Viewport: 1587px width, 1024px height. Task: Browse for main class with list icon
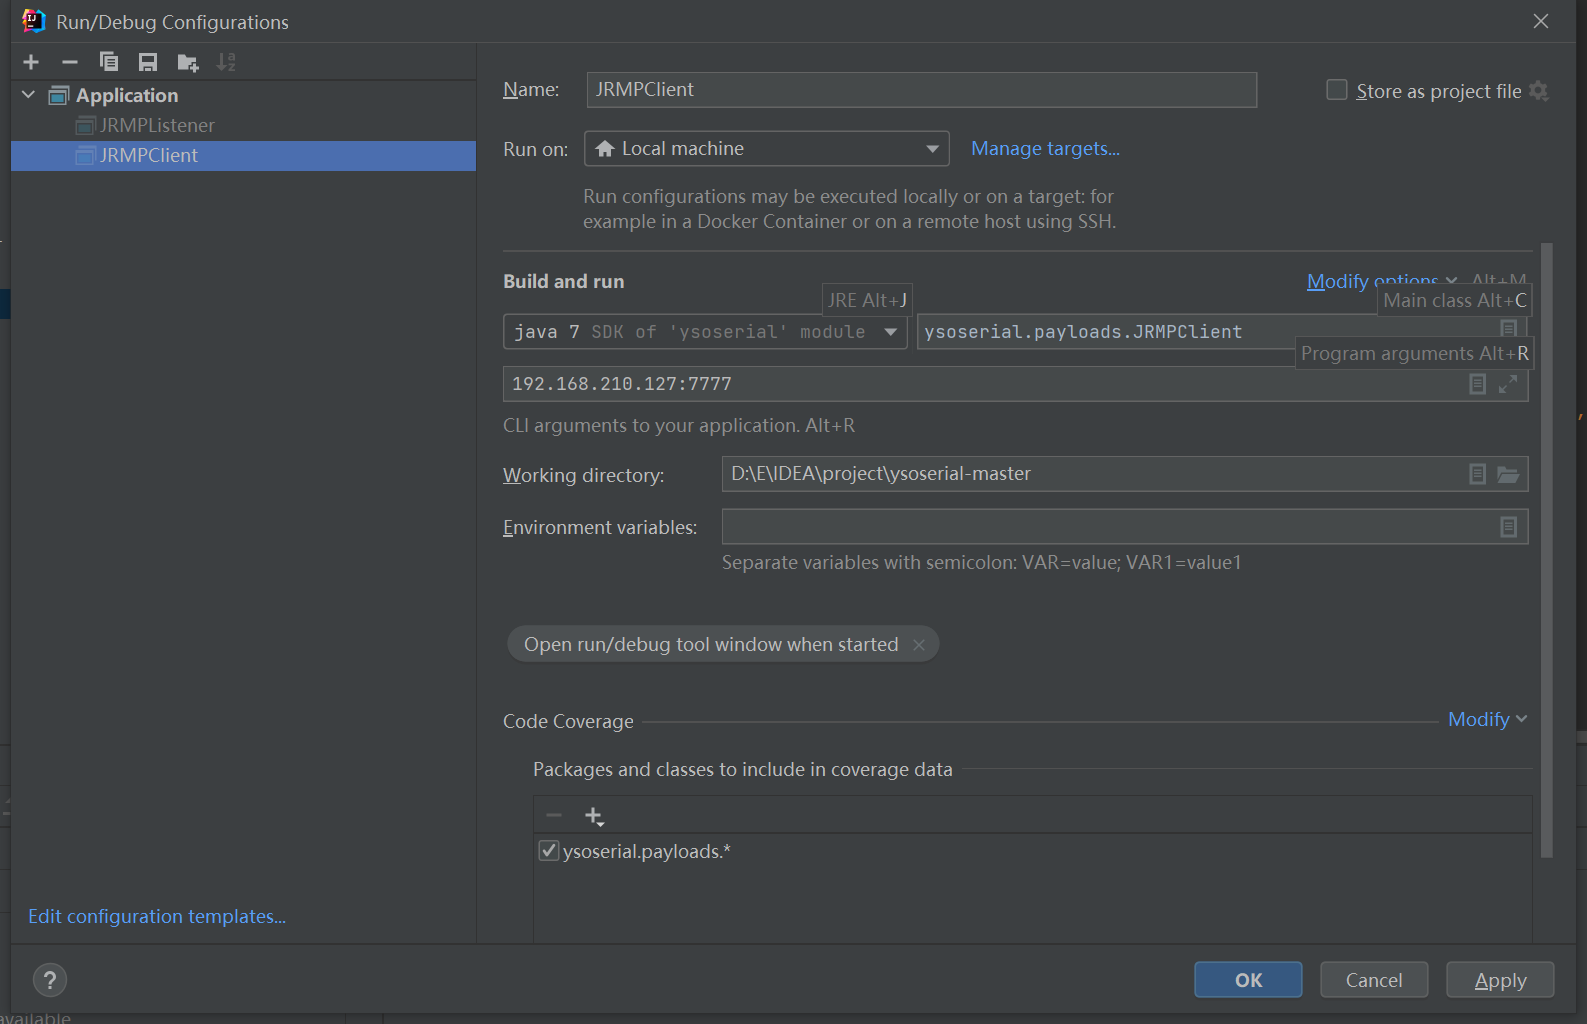(x=1508, y=328)
